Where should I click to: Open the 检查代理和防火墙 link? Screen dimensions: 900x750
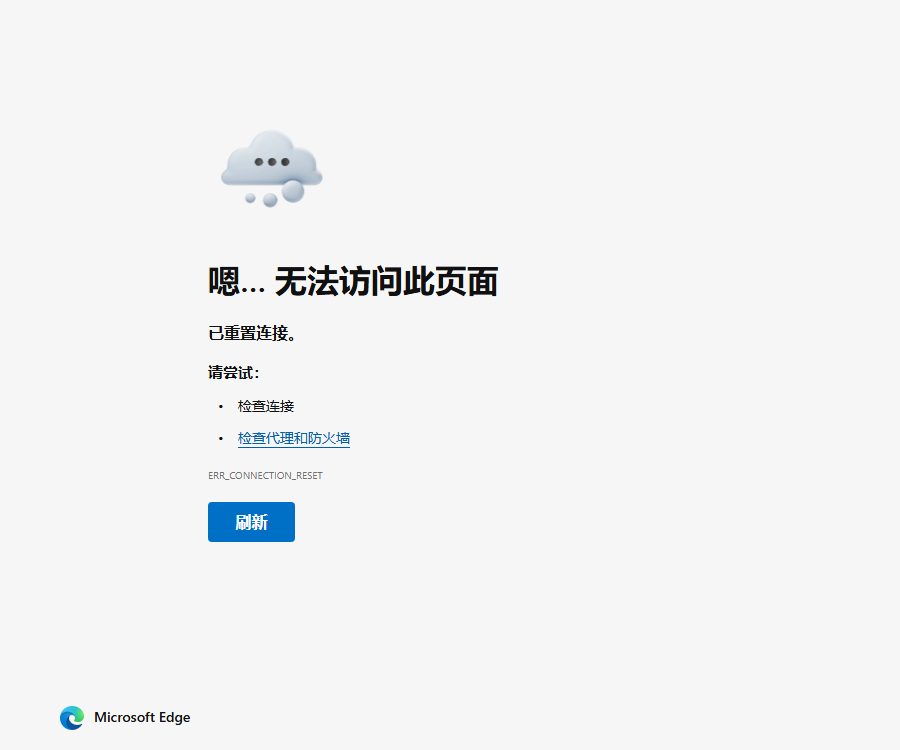(x=294, y=438)
